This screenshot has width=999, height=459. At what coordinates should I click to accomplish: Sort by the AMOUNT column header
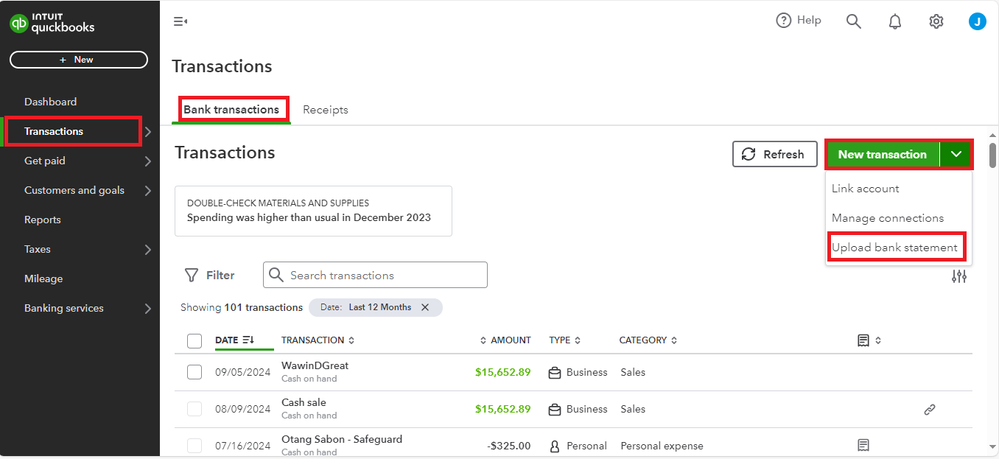coord(505,340)
